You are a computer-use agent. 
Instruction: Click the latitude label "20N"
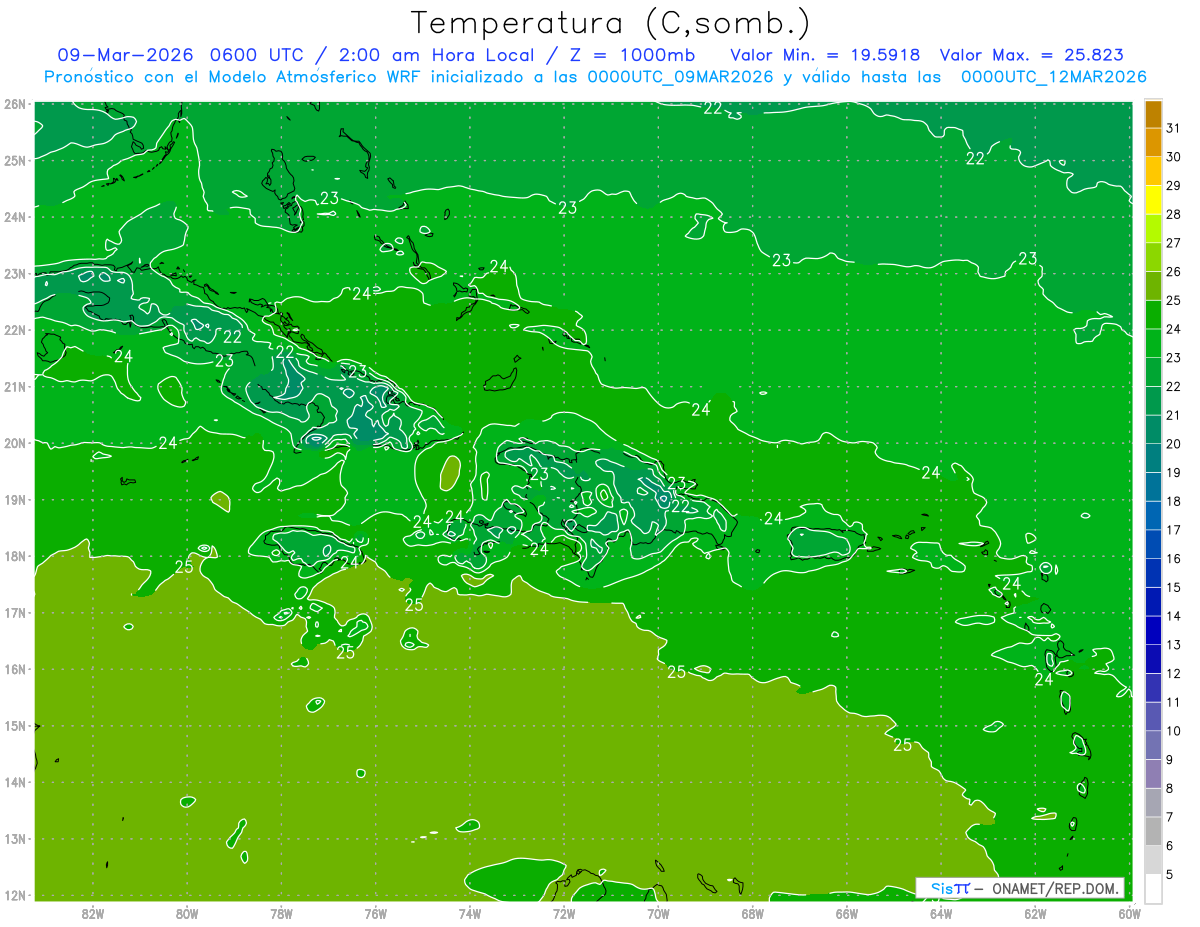[x=14, y=444]
